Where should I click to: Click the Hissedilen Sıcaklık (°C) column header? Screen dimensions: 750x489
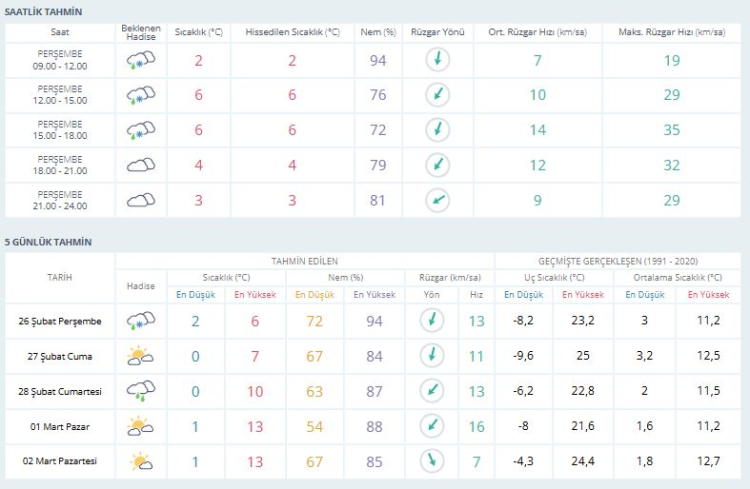click(292, 32)
